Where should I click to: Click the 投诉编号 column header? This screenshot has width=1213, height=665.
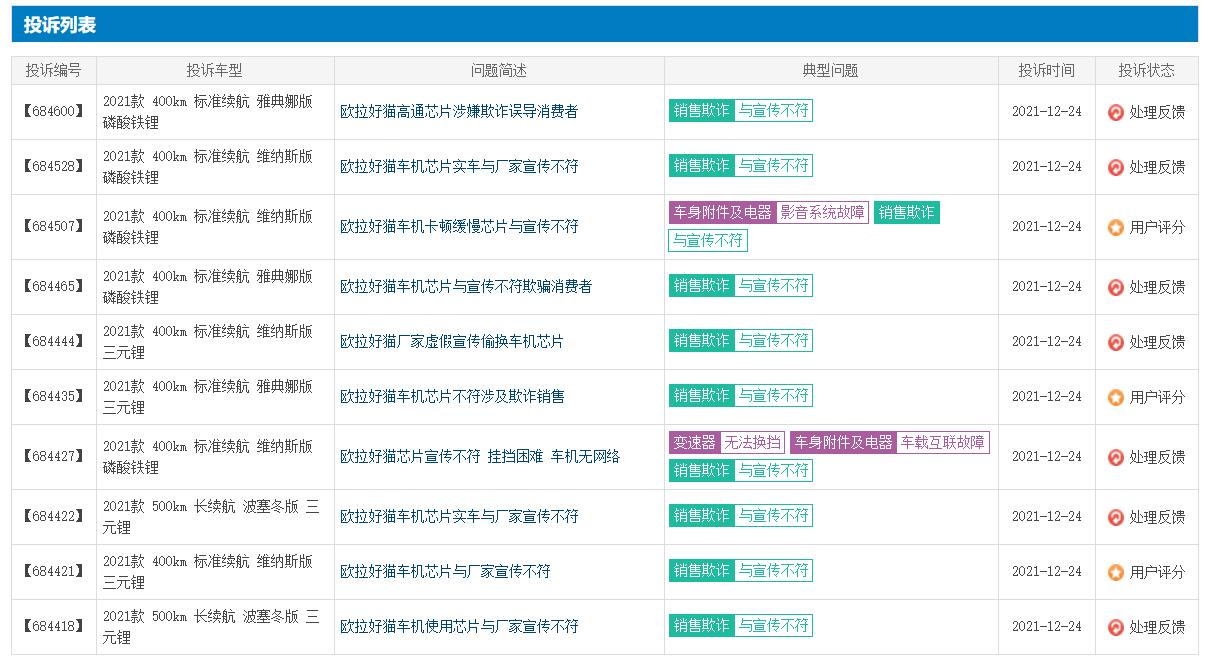(54, 71)
